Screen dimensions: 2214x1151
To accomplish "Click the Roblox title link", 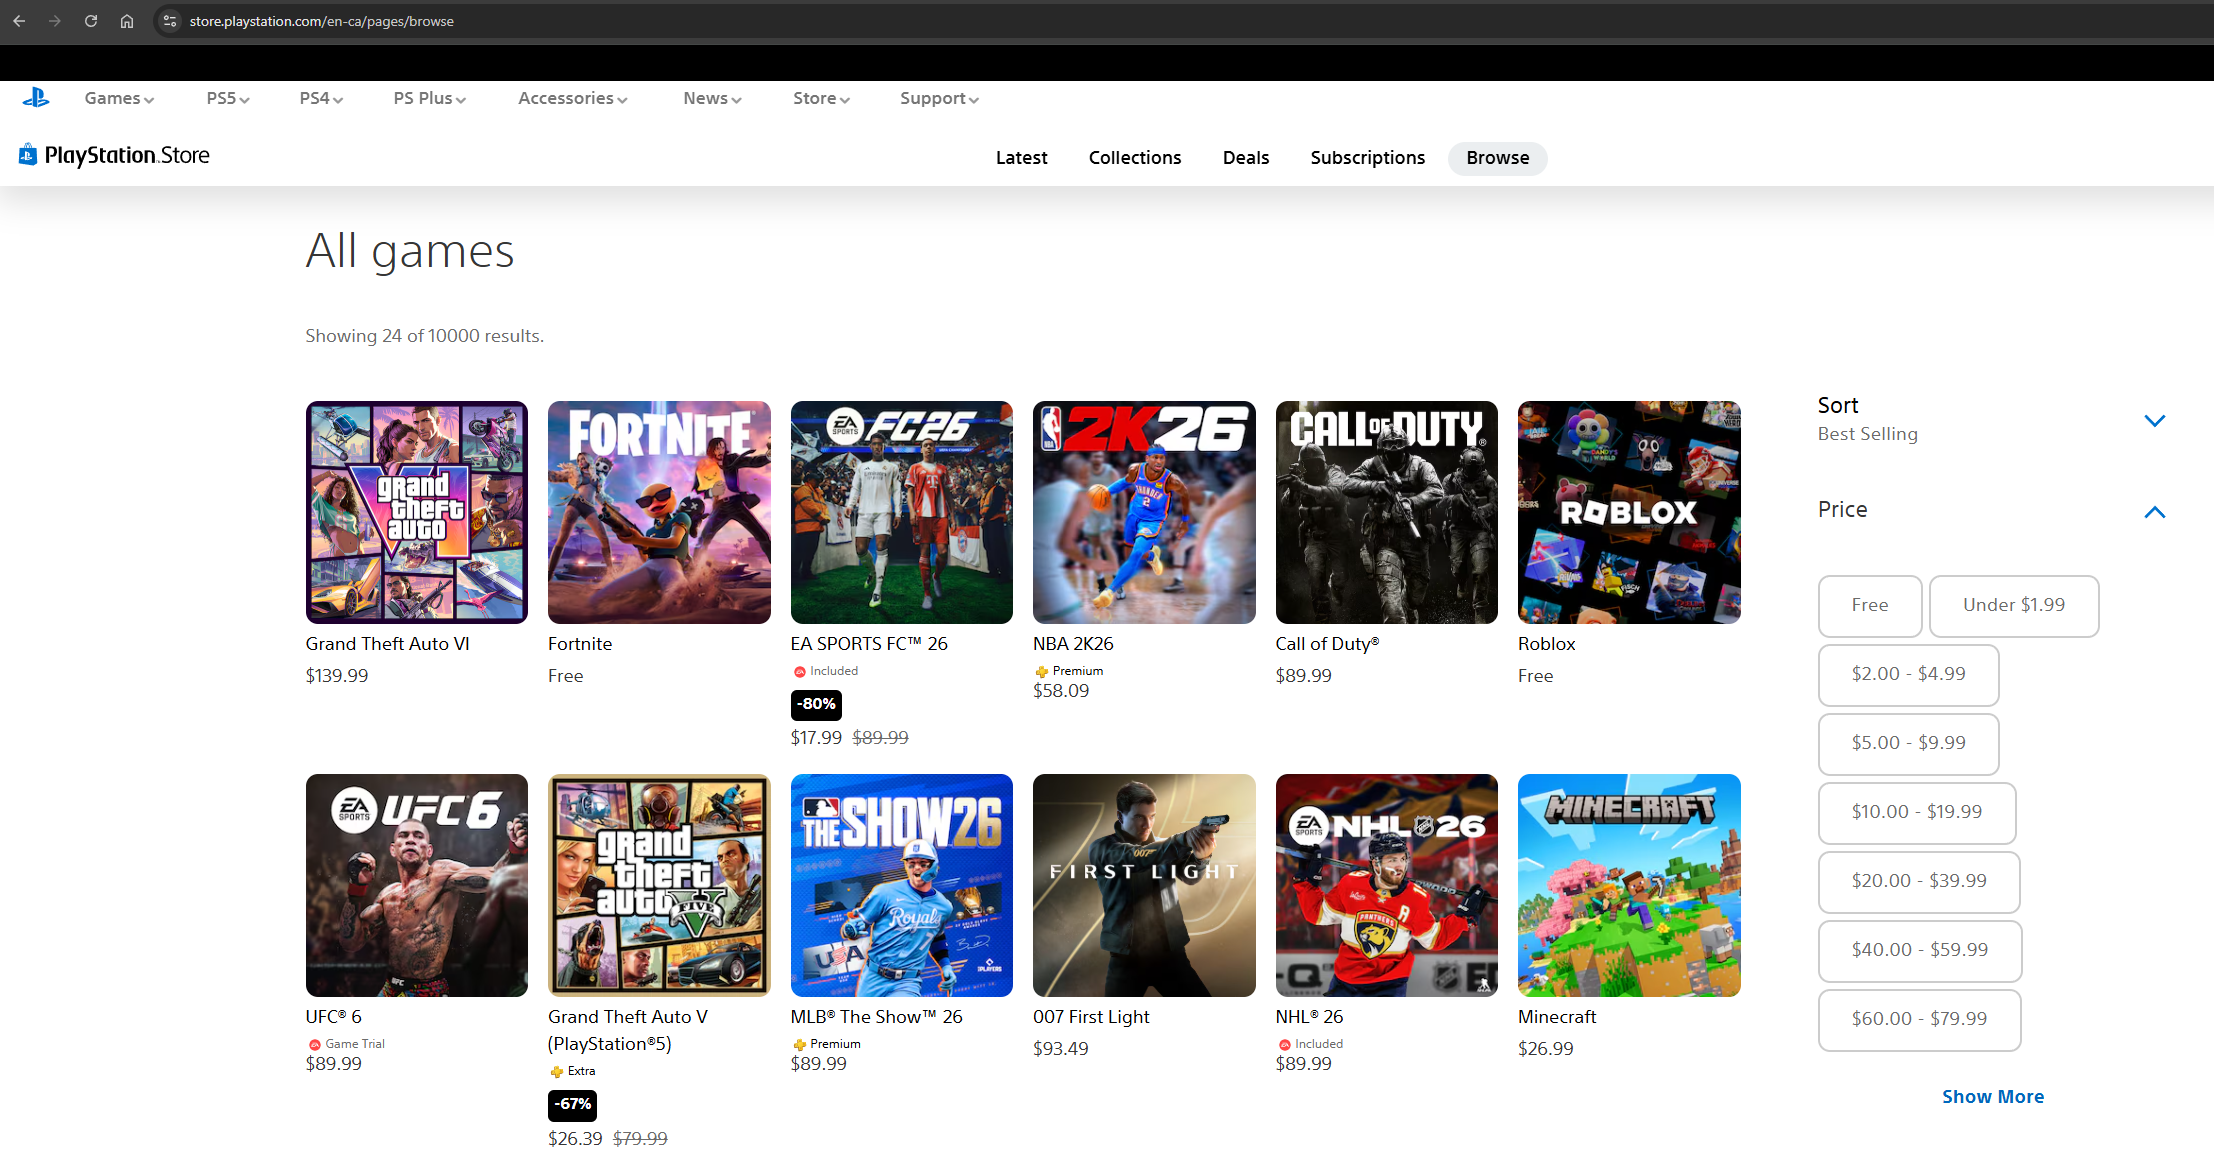I will click(1547, 644).
